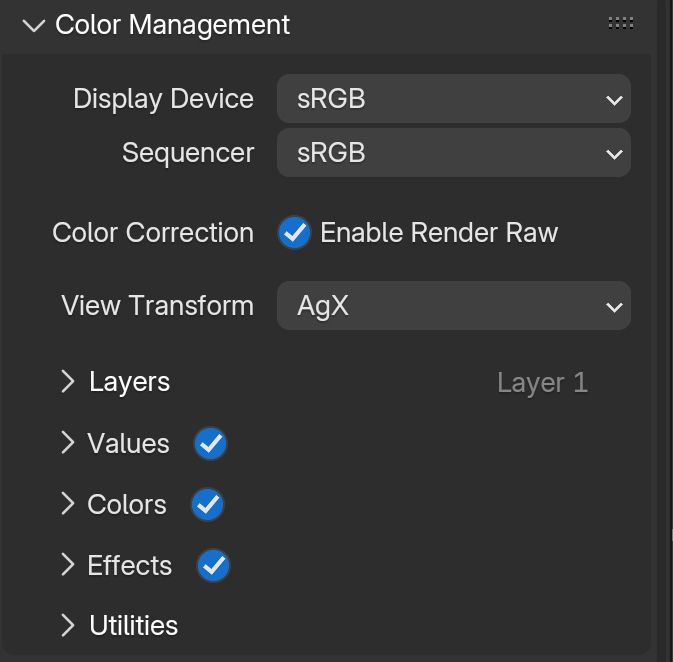Image resolution: width=673 pixels, height=662 pixels.
Task: Open the Sequencer color space dropdown
Action: click(x=453, y=153)
